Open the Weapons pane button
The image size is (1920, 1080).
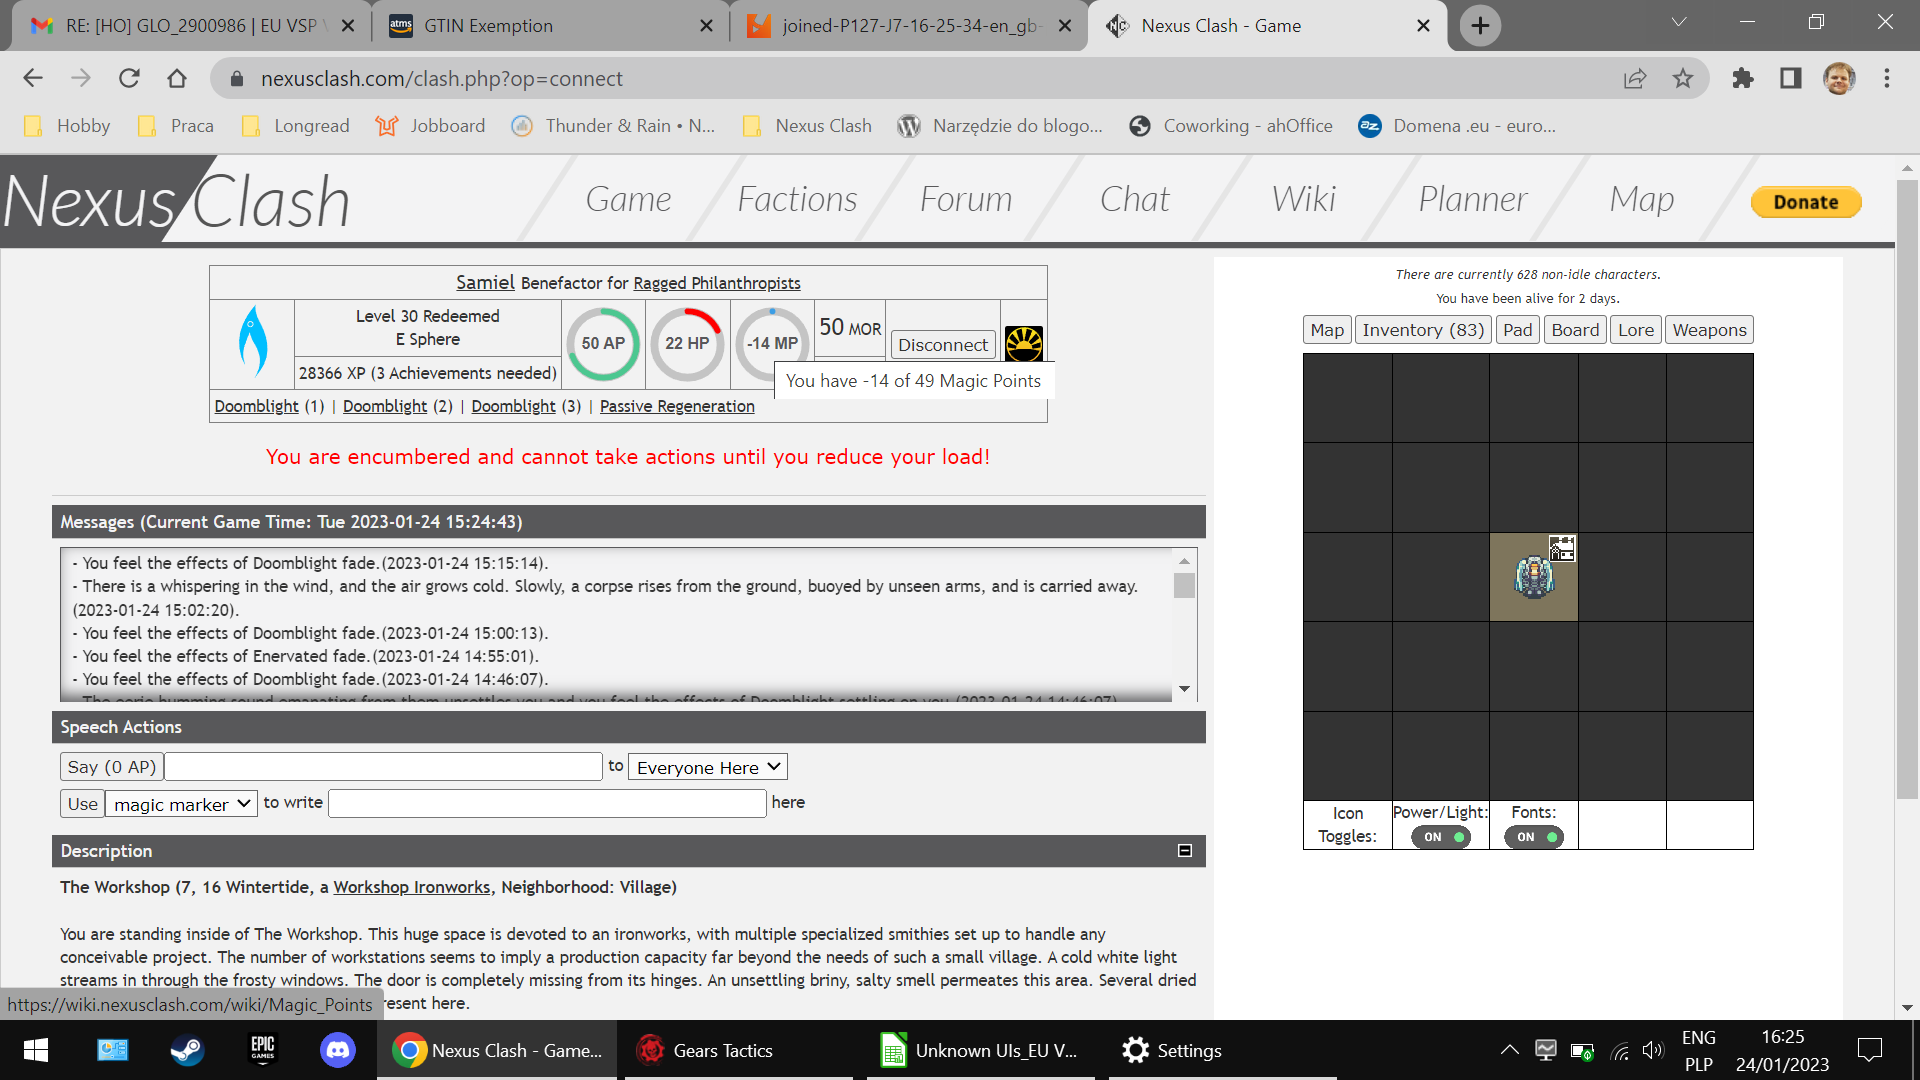tap(1709, 330)
